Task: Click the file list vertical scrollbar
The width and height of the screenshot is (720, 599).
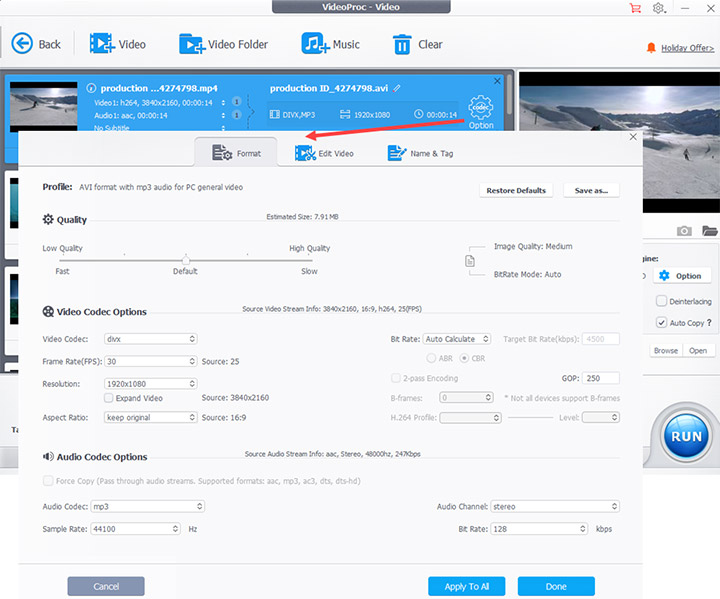Action: pos(509,96)
